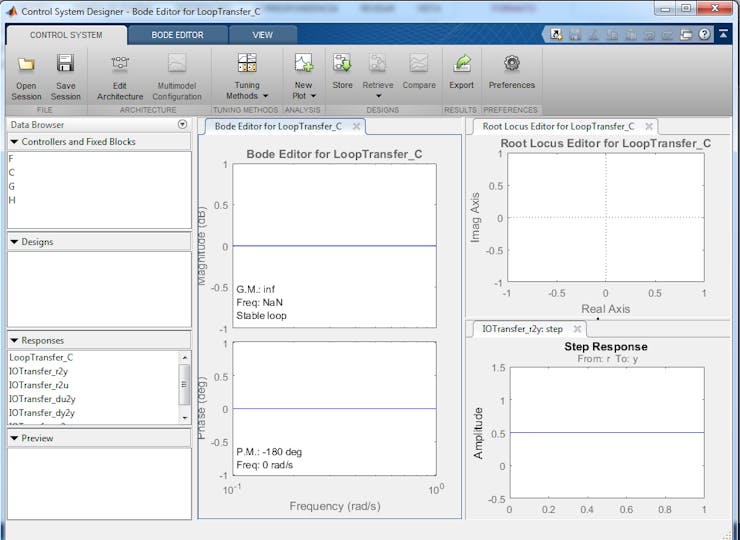Select controller block C in list
The image size is (740, 540).
[12, 172]
